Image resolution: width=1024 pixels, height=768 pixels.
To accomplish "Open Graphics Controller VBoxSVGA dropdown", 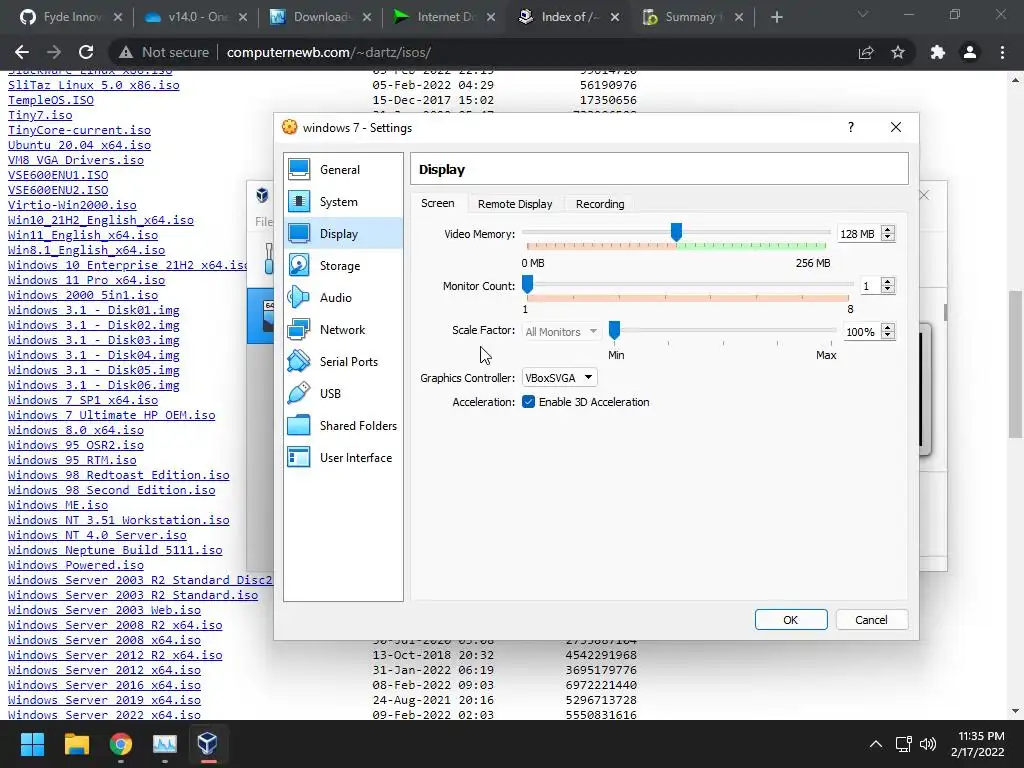I will tap(559, 377).
